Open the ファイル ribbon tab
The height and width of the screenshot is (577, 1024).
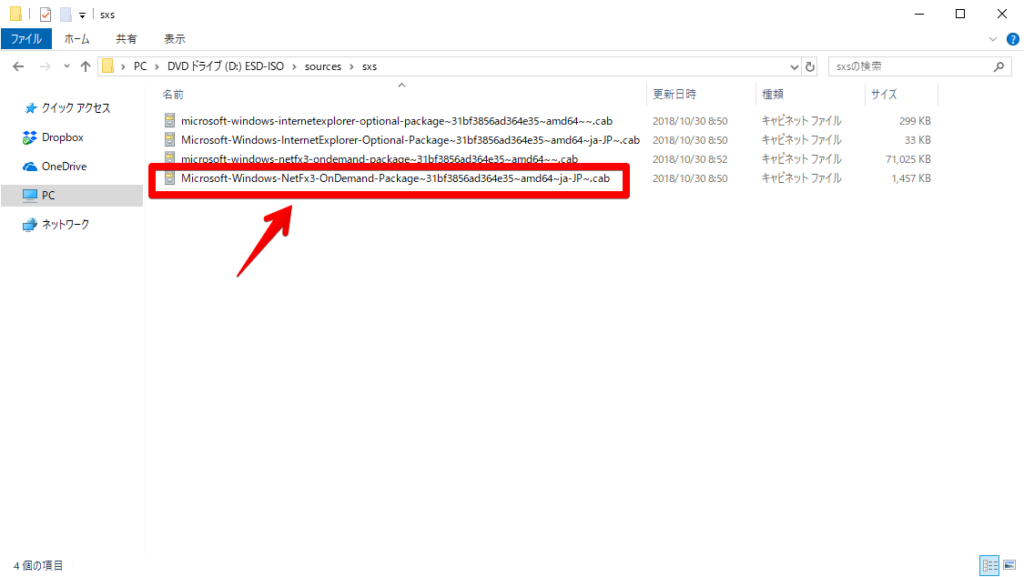click(x=26, y=39)
